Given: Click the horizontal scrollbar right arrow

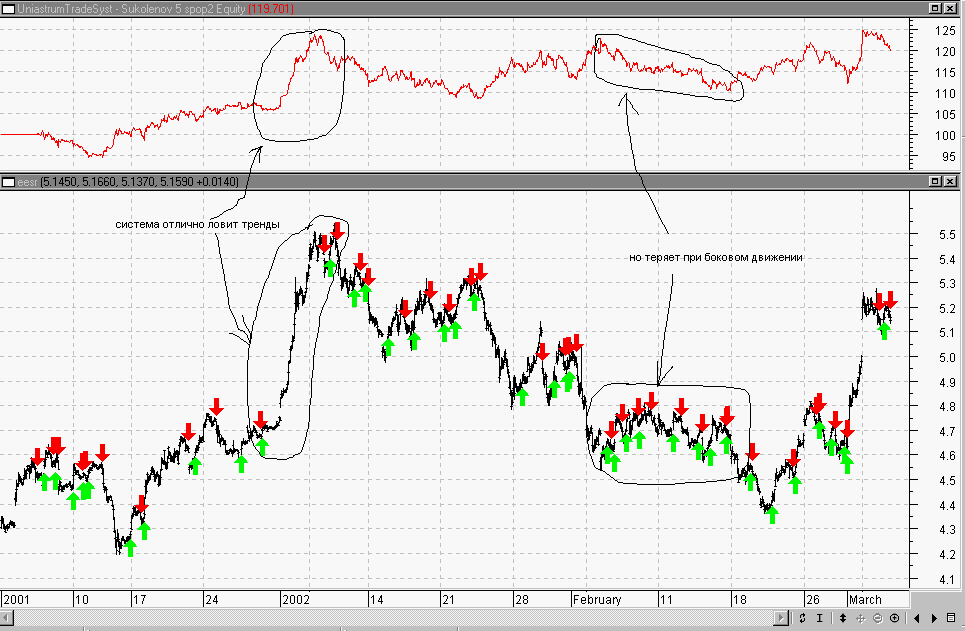Looking at the screenshot, I should point(781,617).
